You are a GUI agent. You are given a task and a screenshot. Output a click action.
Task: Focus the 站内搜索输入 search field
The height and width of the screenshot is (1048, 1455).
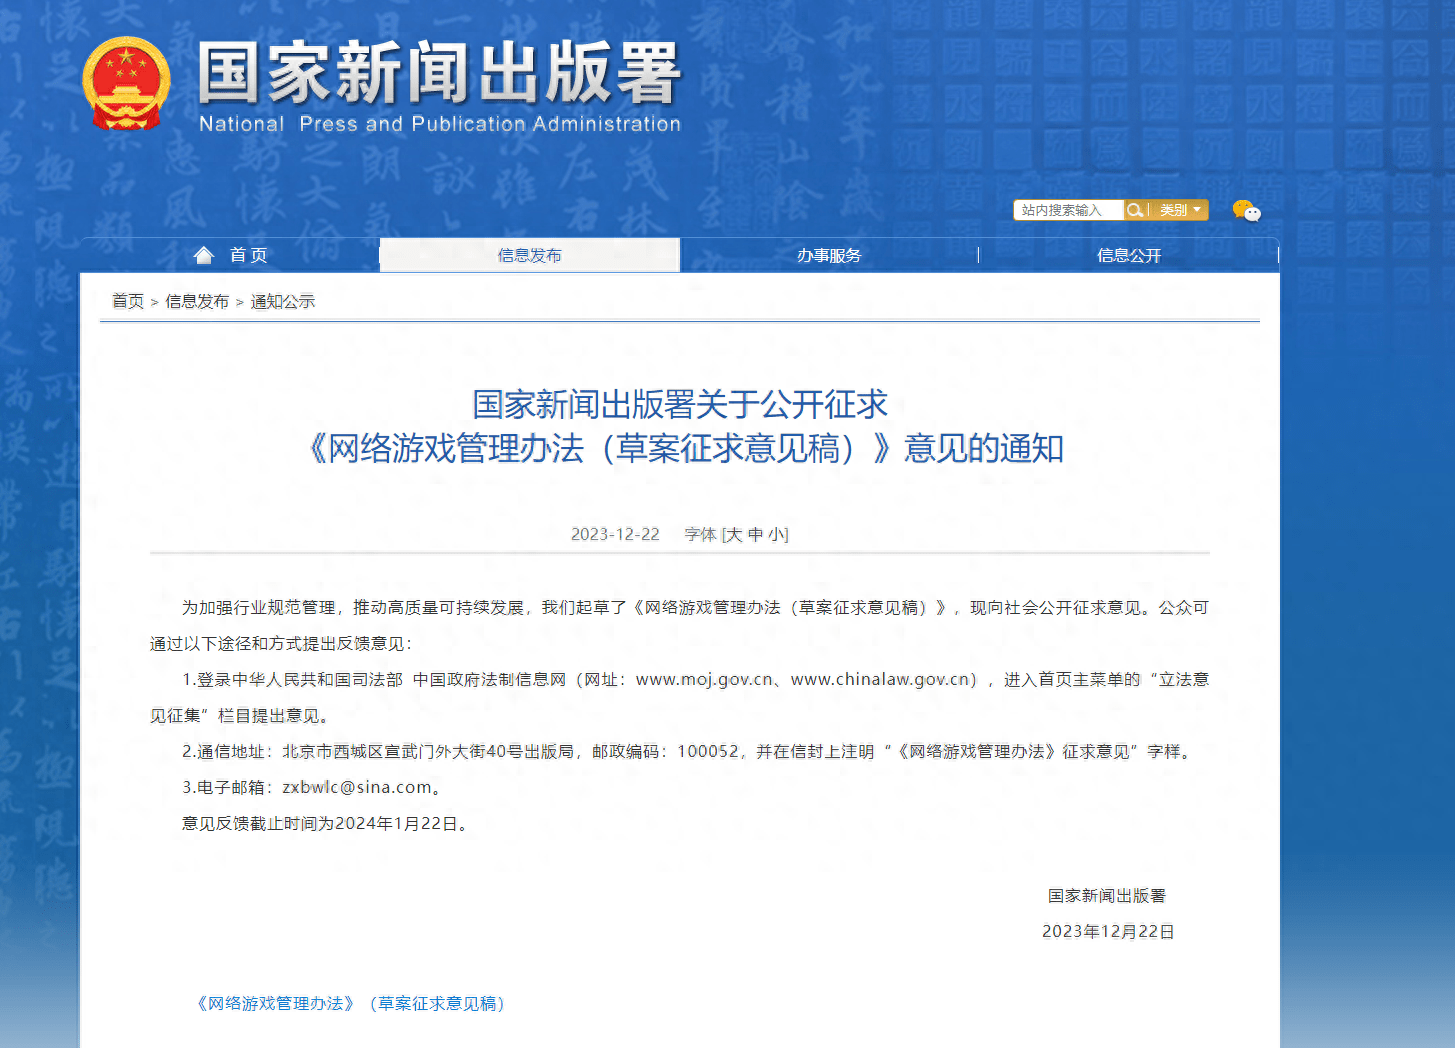coord(1067,210)
